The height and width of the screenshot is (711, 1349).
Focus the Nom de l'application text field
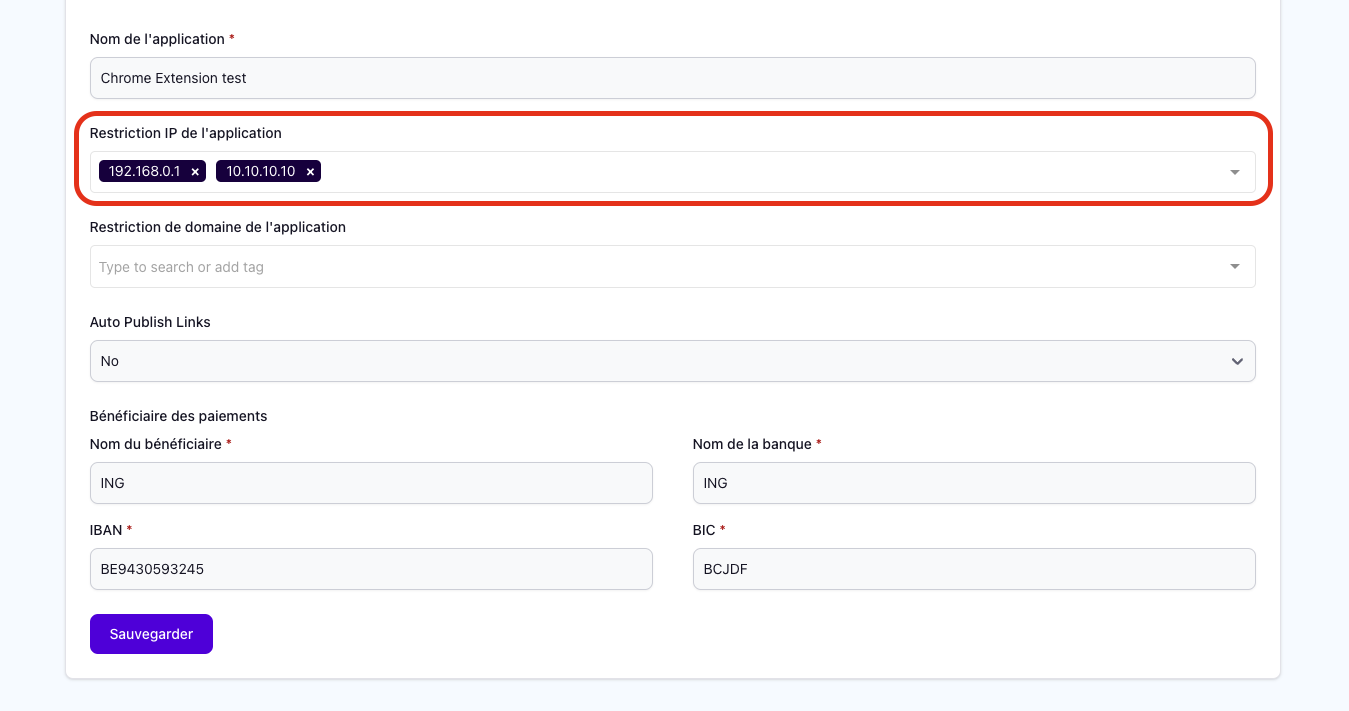pos(672,78)
